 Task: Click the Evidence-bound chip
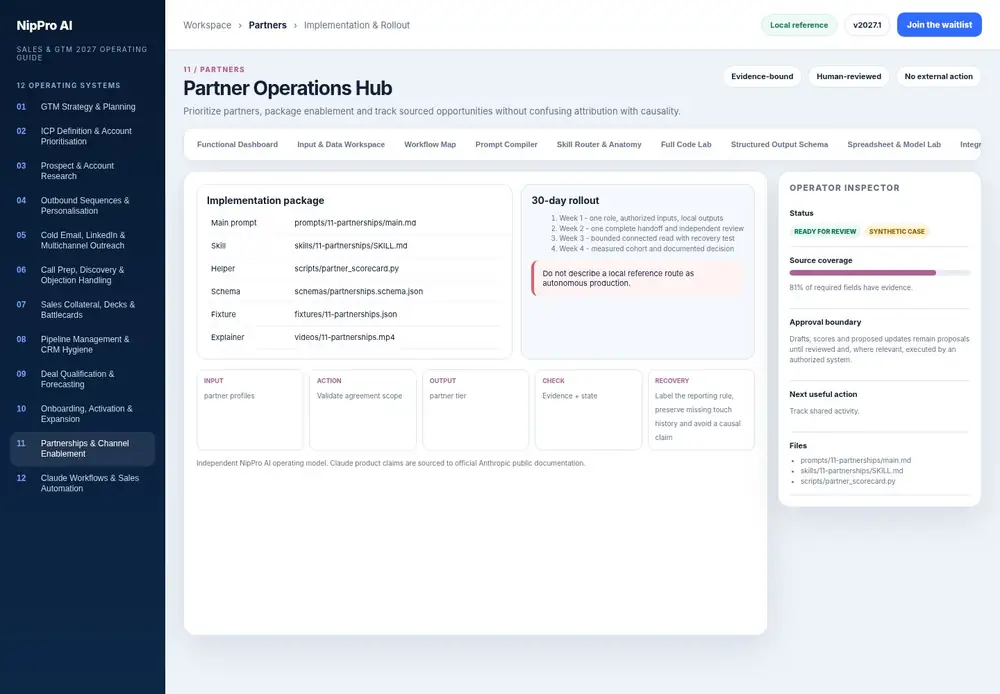coord(762,77)
